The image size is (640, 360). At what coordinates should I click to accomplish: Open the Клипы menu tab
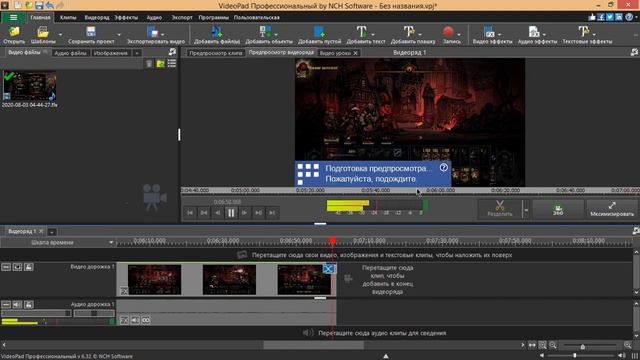coord(68,18)
